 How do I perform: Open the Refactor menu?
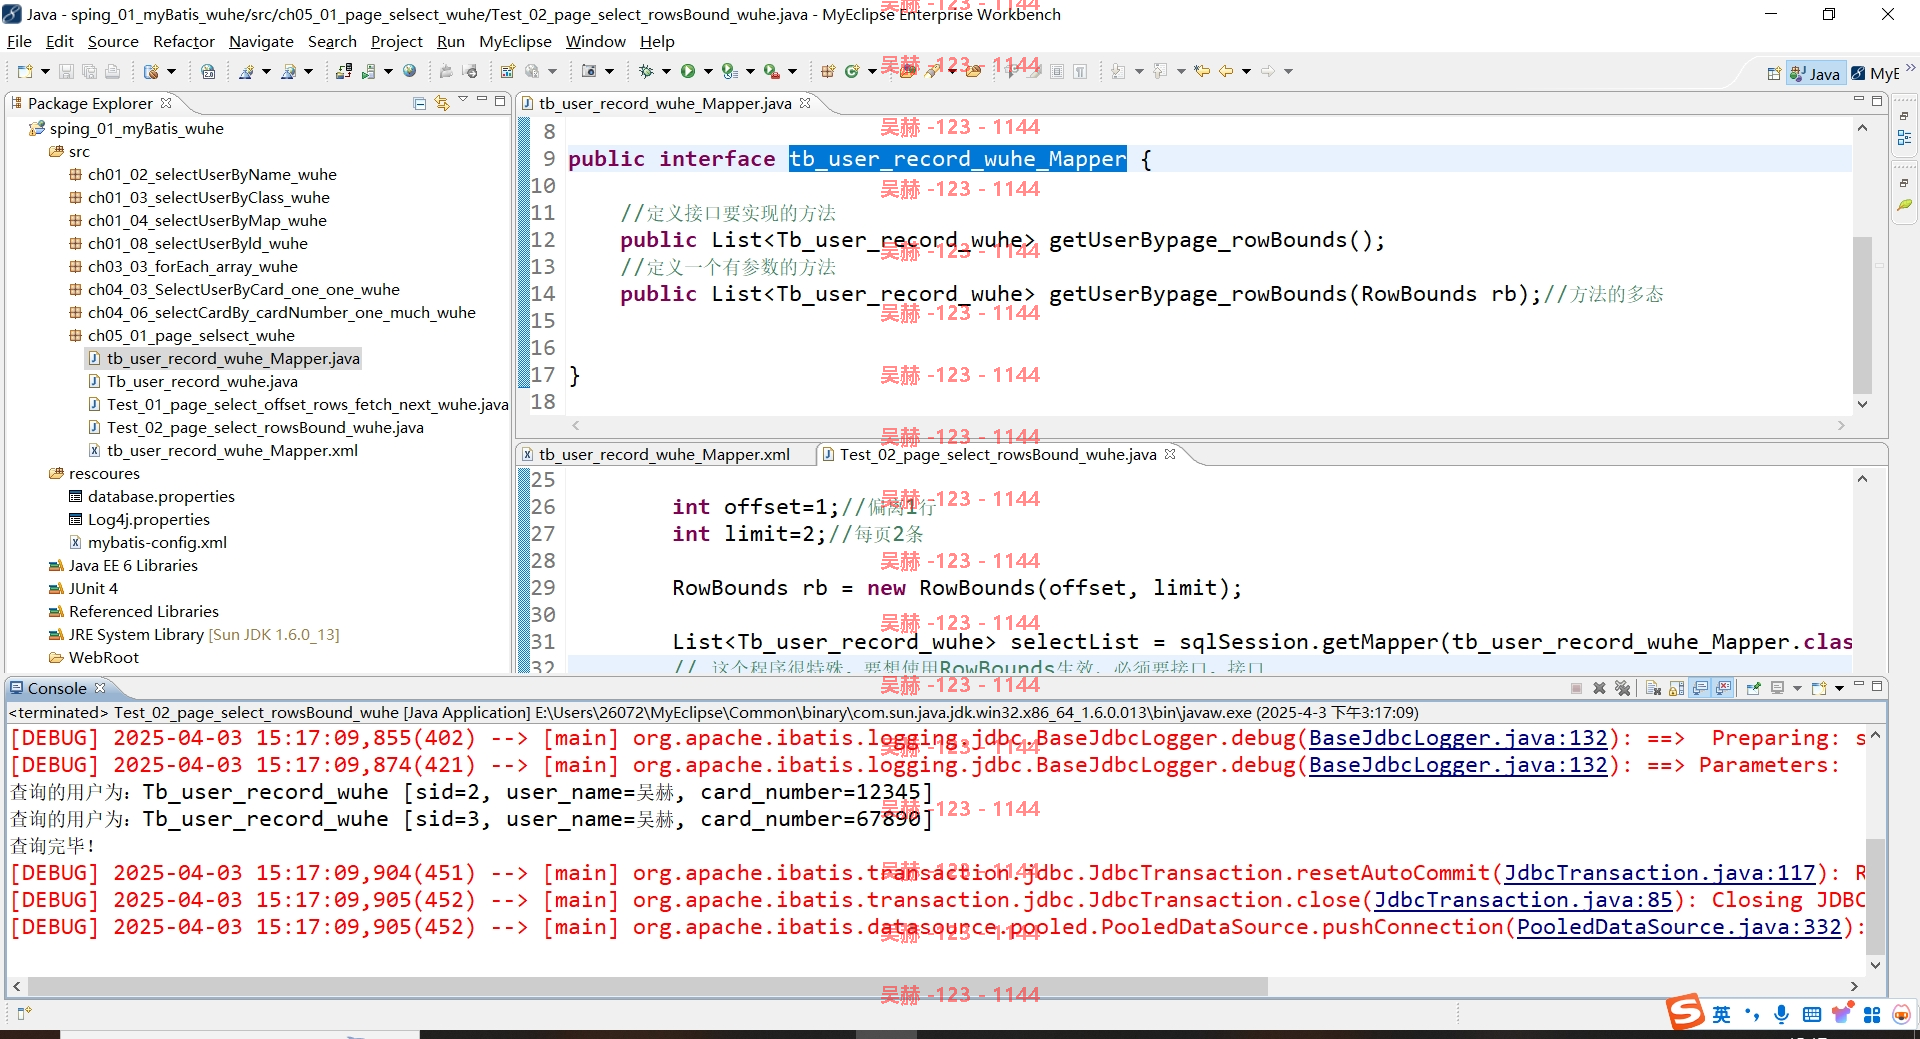[184, 41]
